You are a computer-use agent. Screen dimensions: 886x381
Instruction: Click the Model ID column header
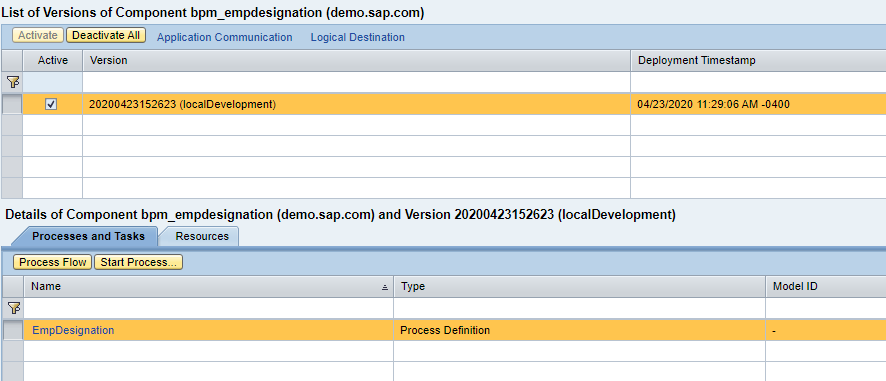click(826, 287)
